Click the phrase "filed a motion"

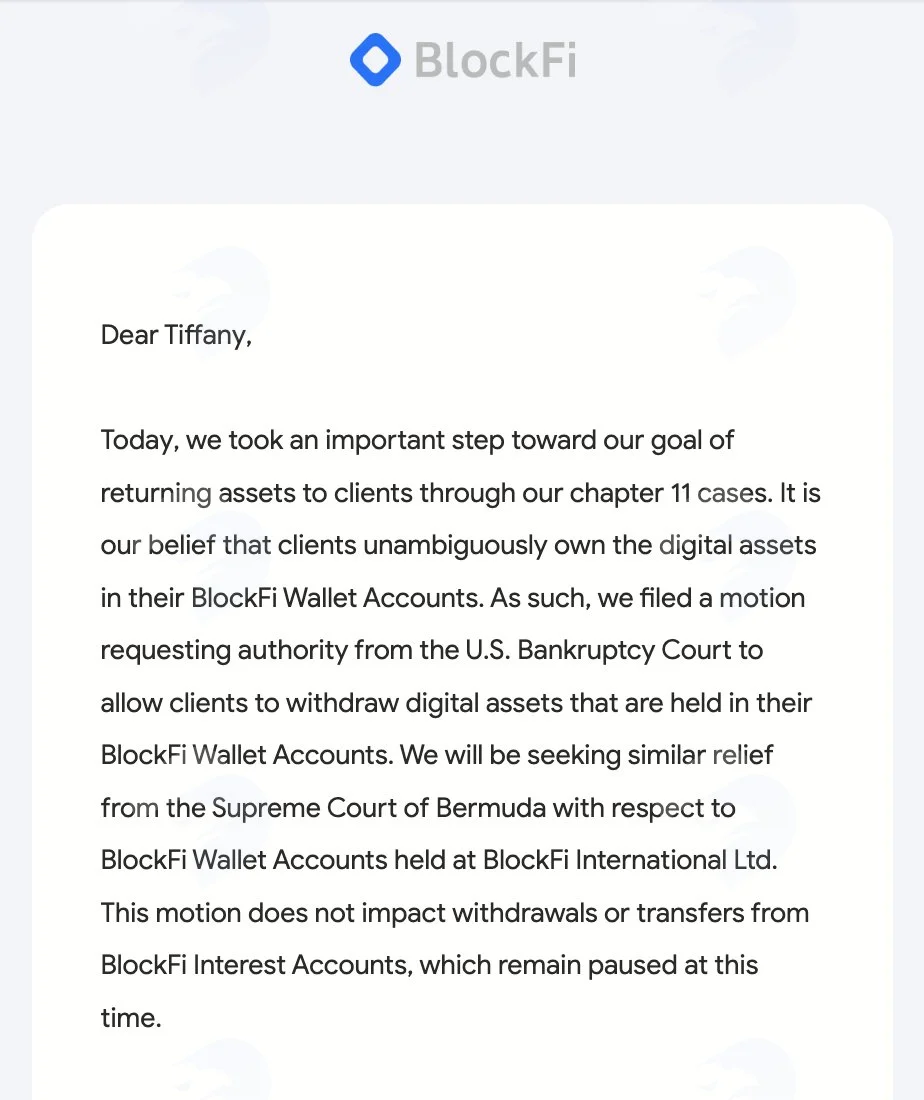click(722, 598)
